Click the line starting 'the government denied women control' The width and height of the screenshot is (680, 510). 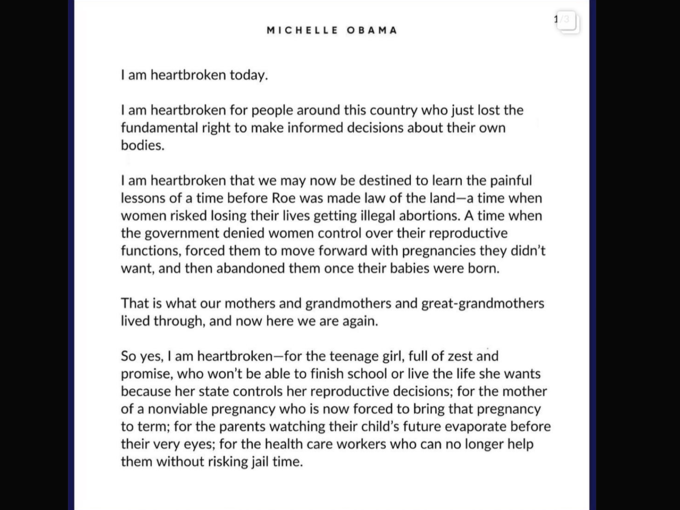pyautogui.click(x=314, y=233)
